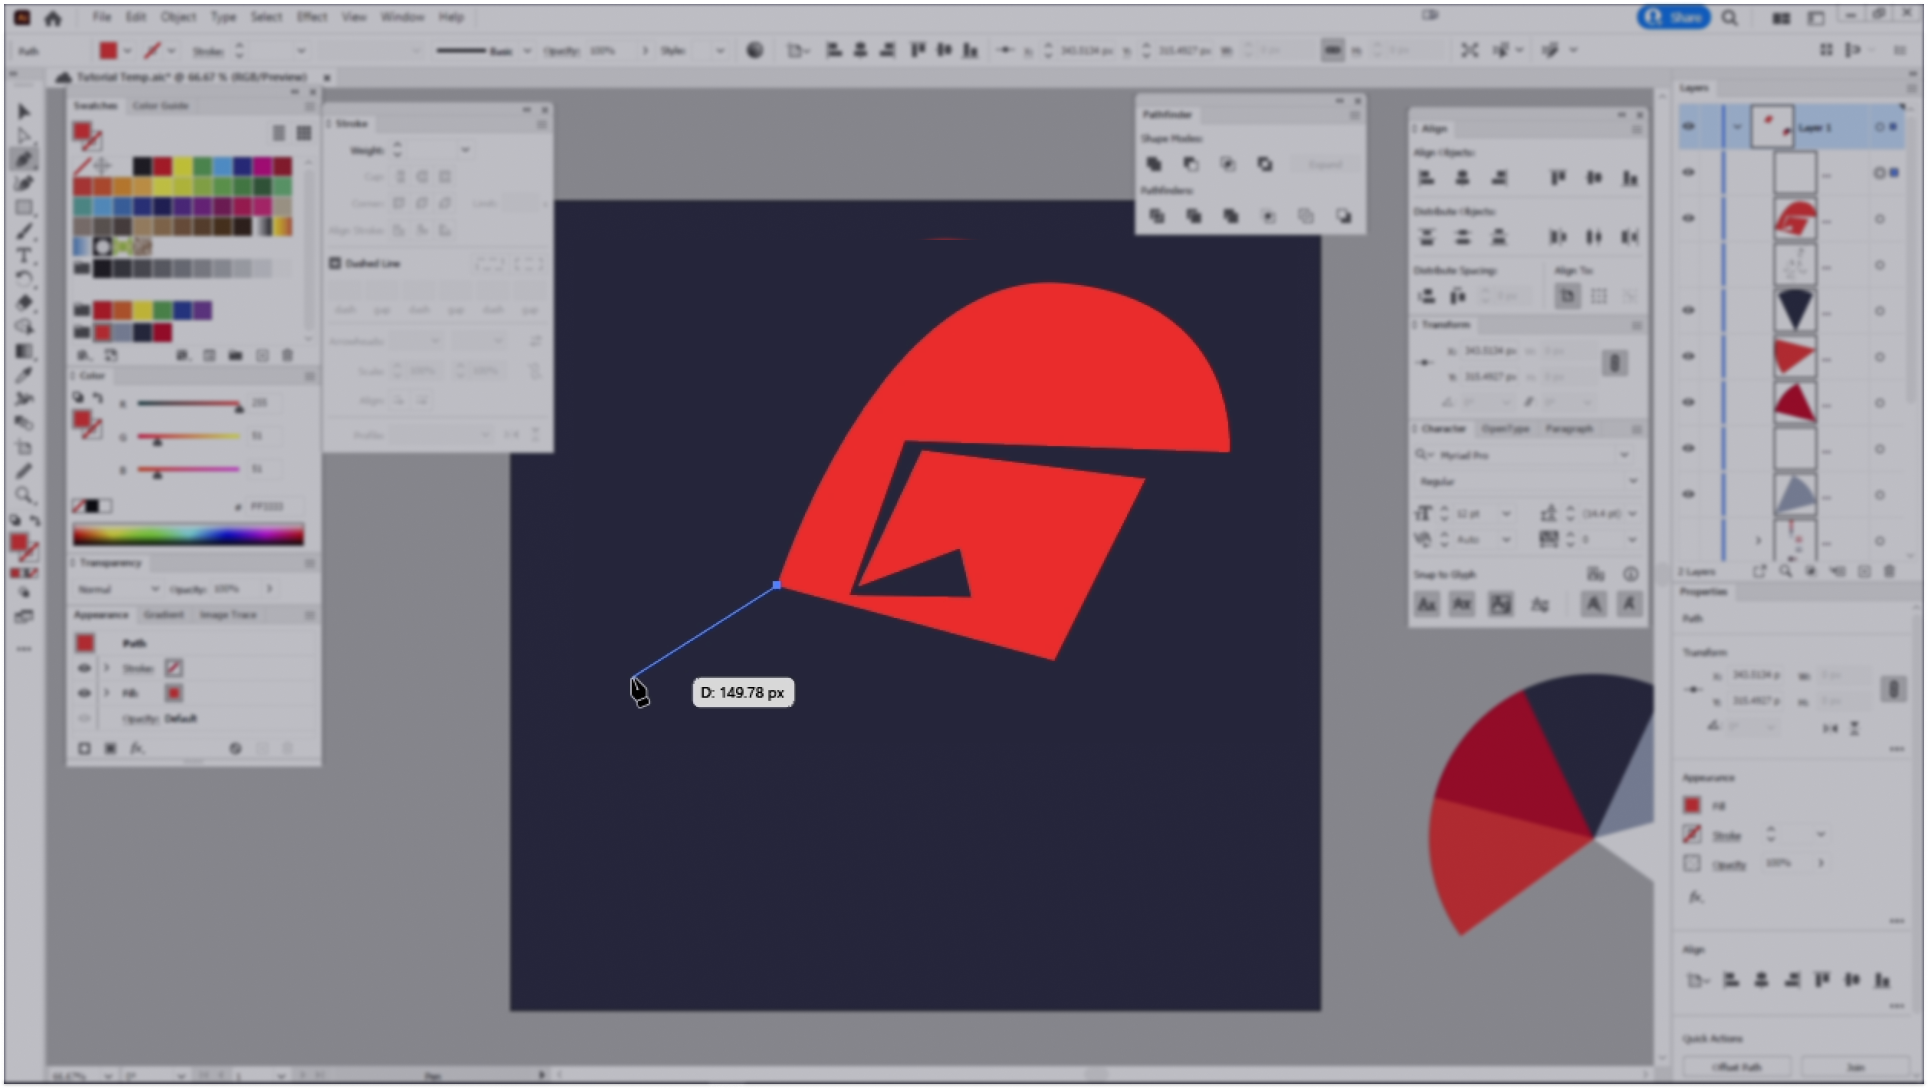Enable the Dashed Line checkbox

click(x=335, y=263)
